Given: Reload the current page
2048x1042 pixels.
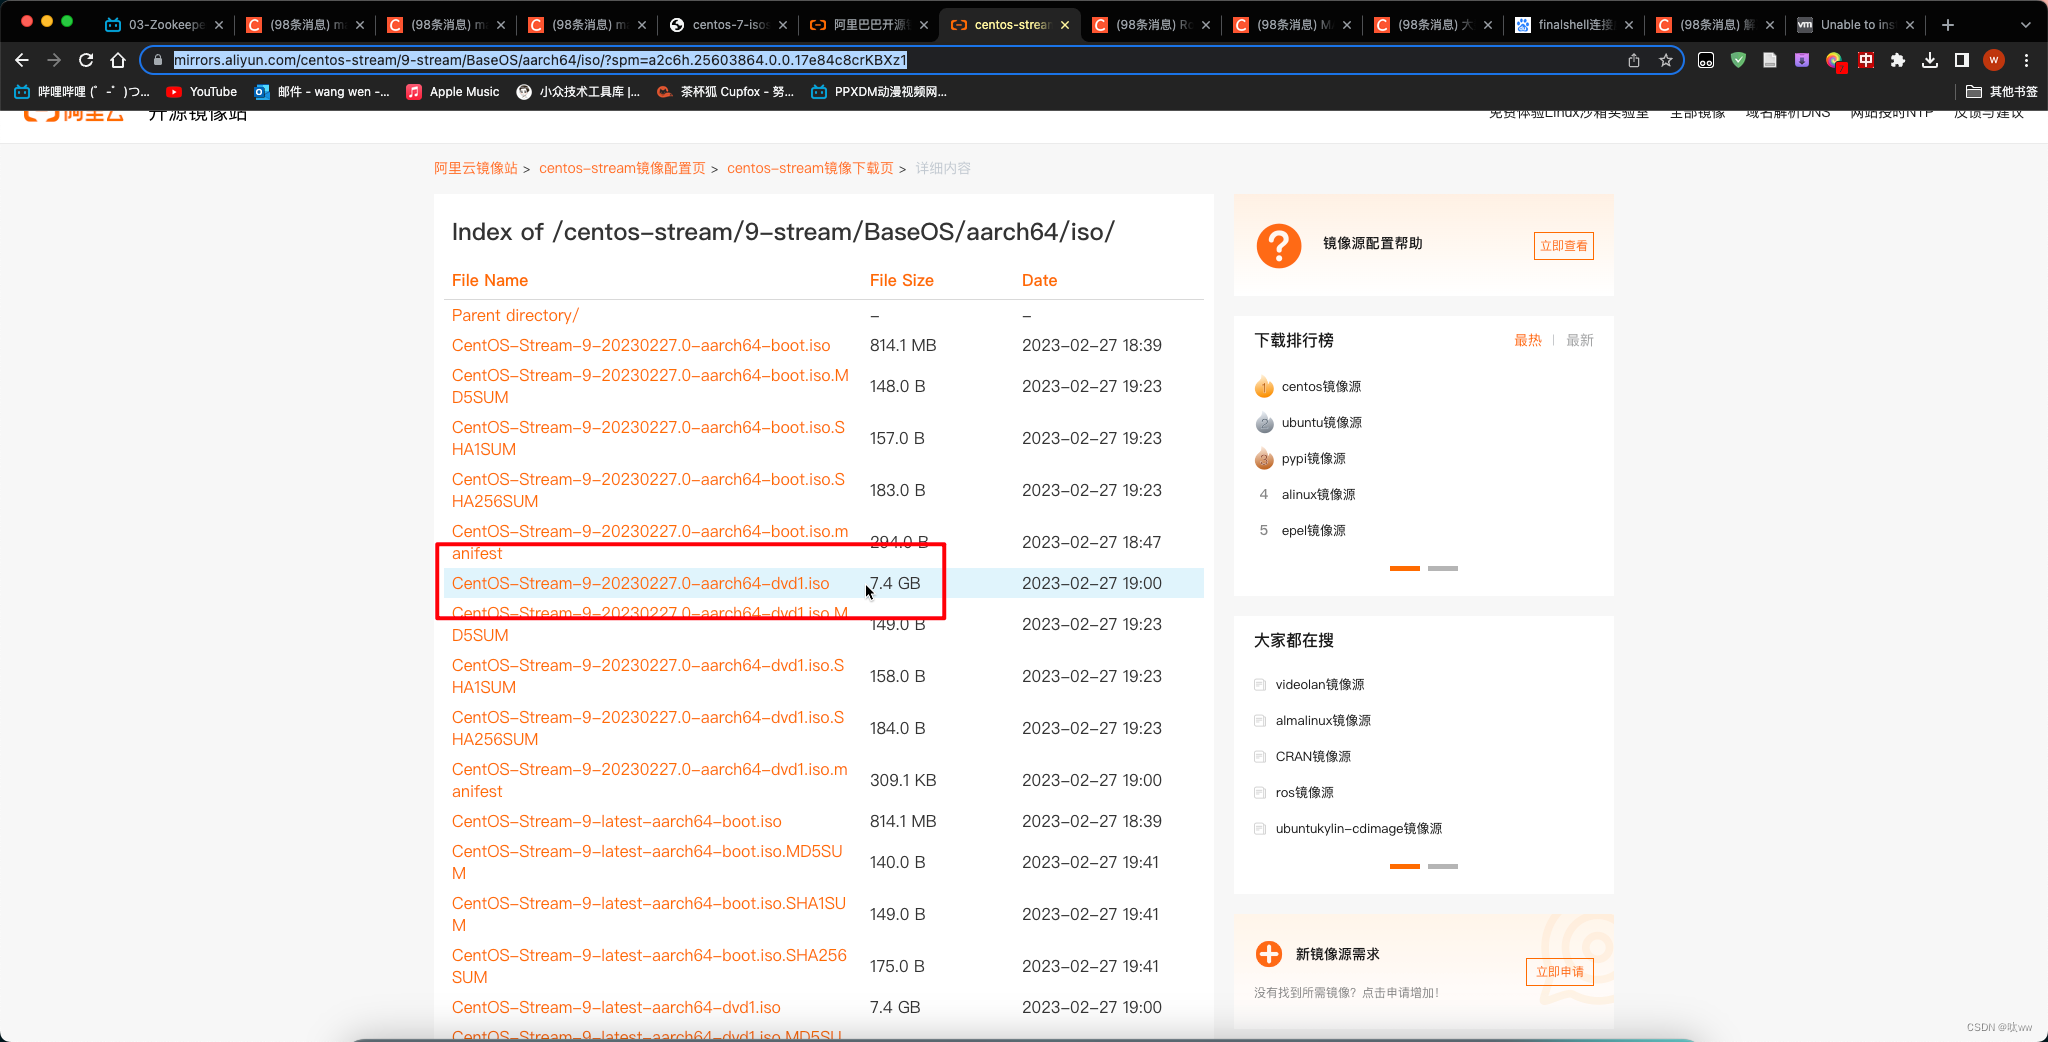Looking at the screenshot, I should [86, 60].
